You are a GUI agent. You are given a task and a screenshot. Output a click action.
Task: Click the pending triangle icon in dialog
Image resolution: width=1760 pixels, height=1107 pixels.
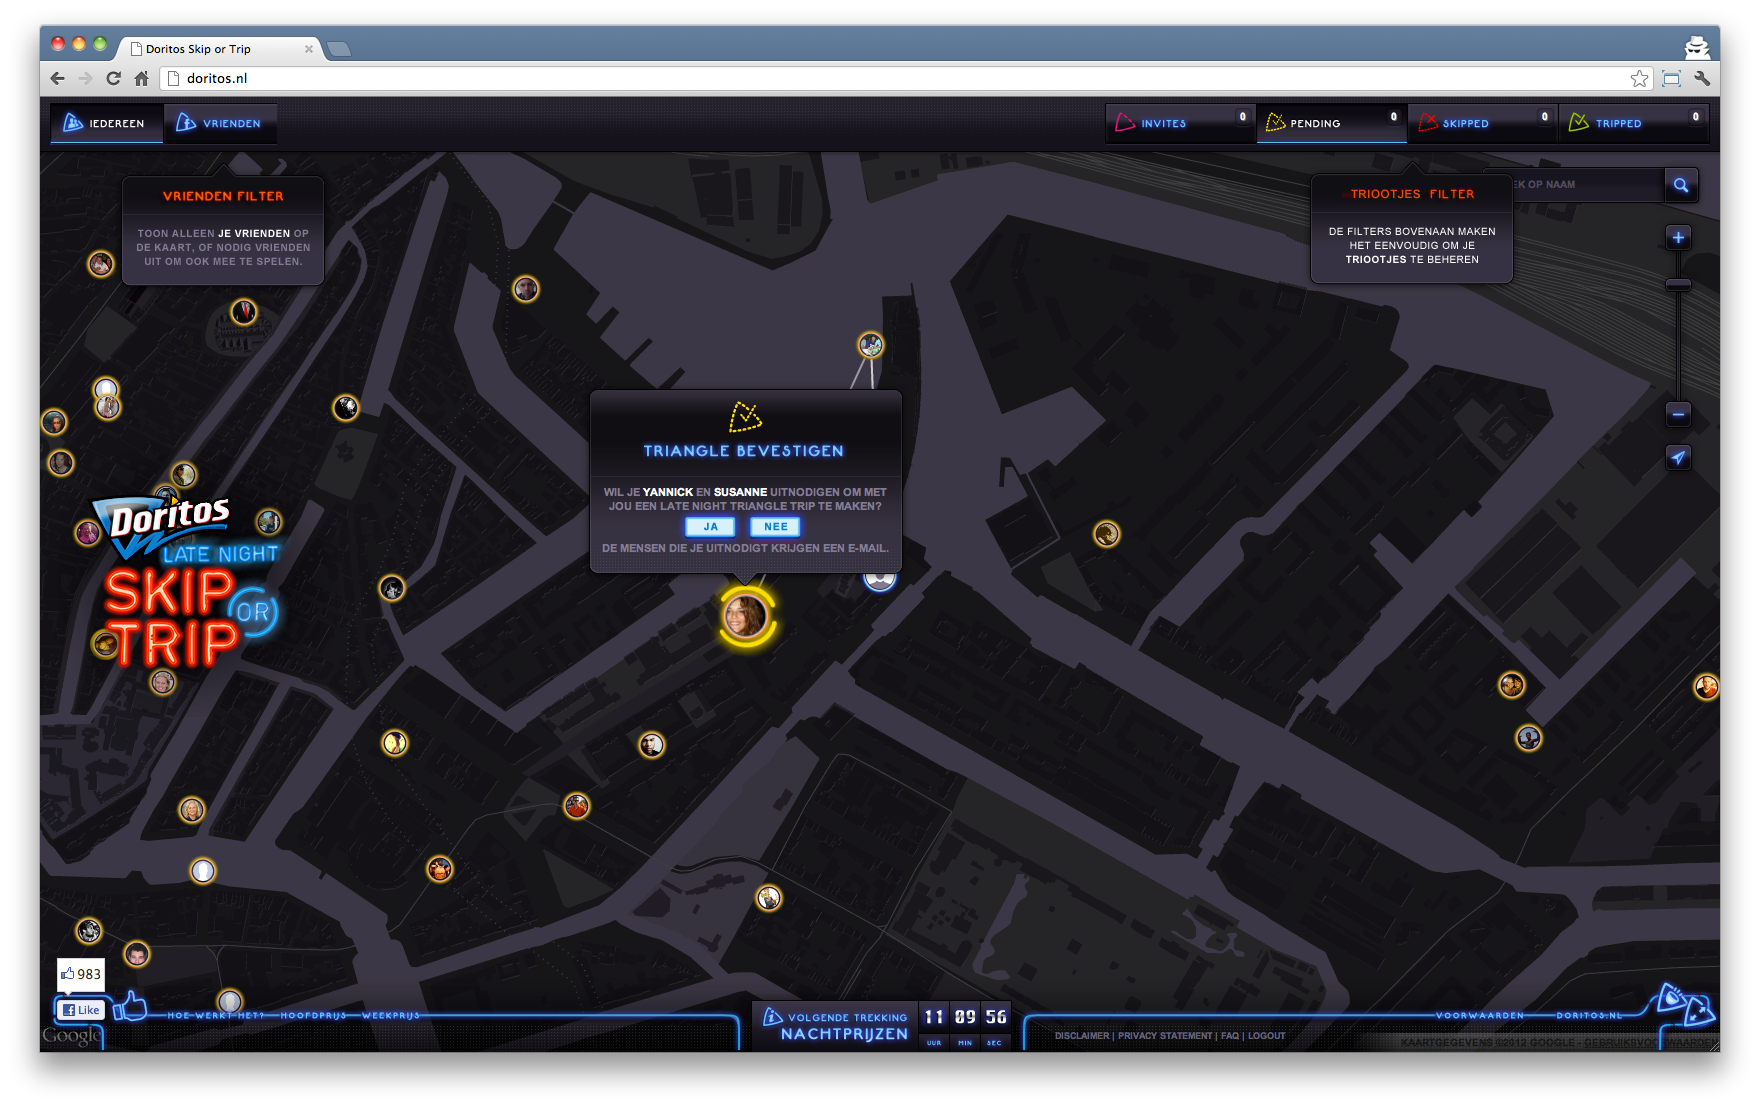[745, 417]
